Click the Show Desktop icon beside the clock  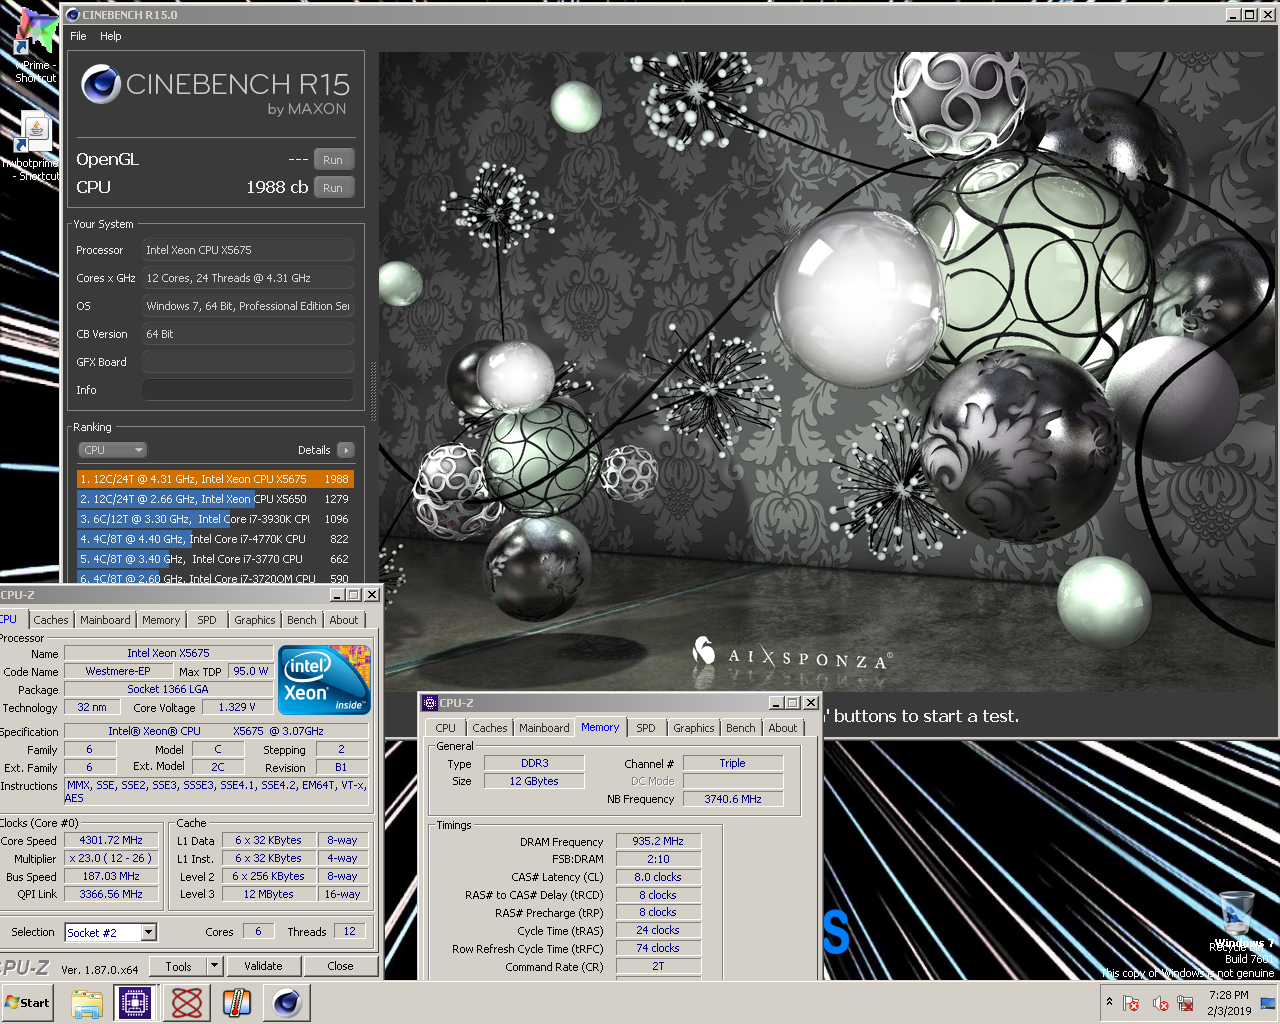(x=1268, y=1002)
